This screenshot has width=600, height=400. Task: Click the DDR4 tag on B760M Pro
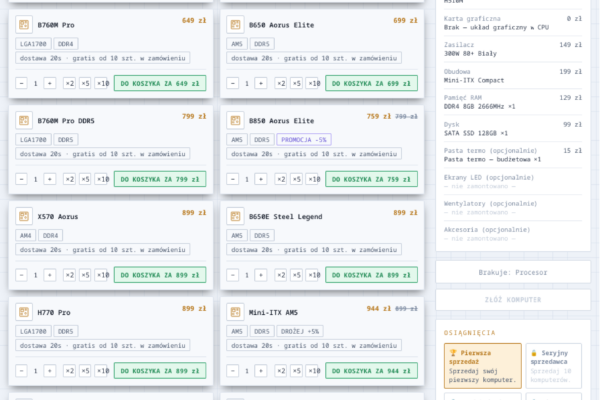point(65,44)
